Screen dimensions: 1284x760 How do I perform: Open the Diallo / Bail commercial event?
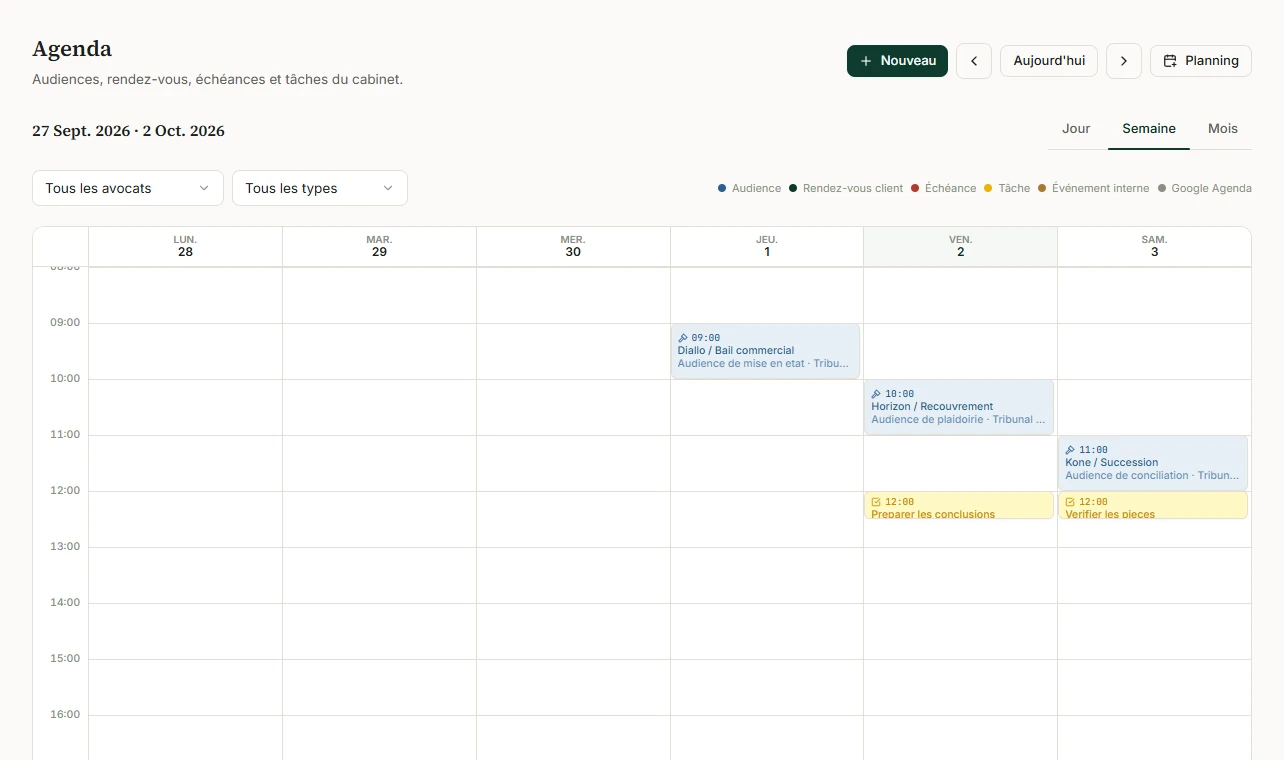click(765, 351)
